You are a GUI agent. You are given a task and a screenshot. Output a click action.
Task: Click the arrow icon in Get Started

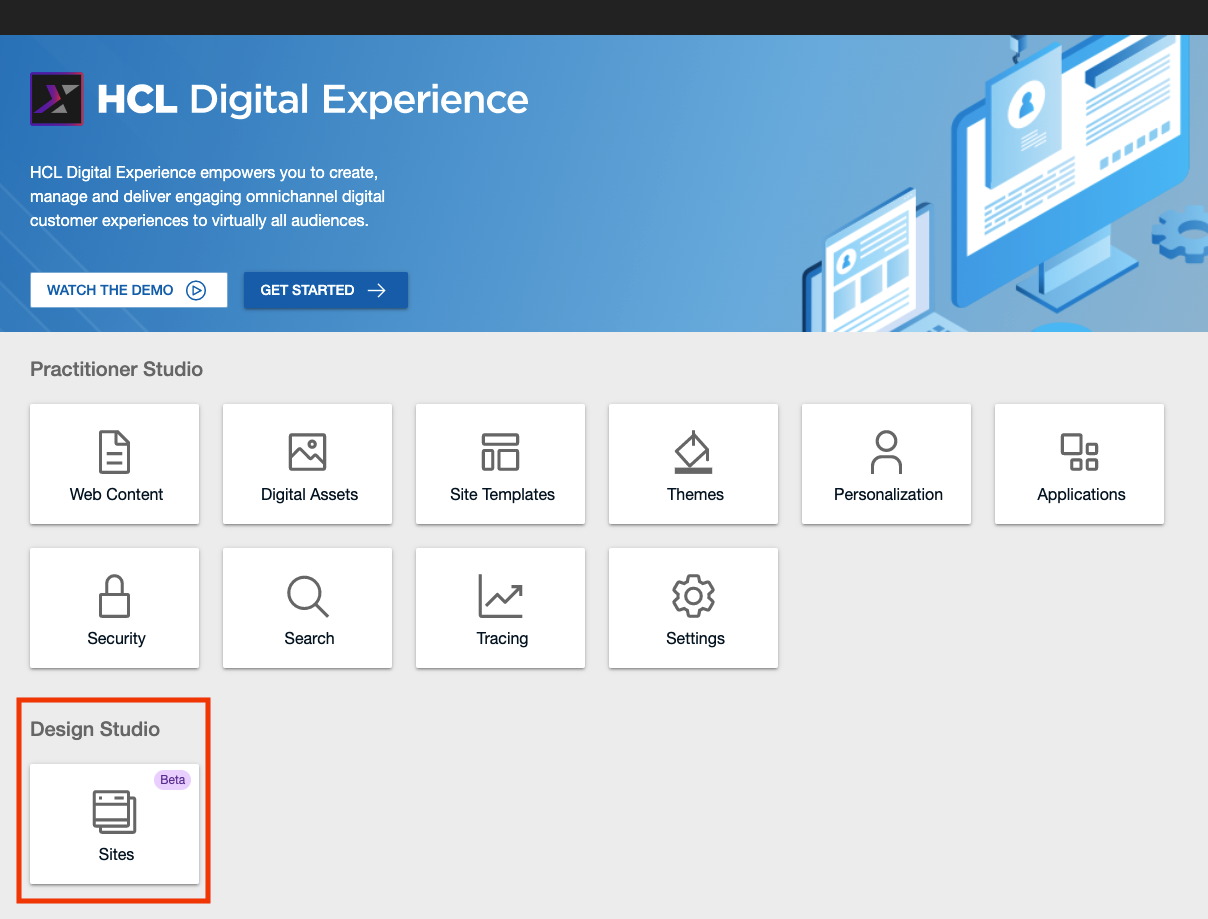click(x=376, y=289)
